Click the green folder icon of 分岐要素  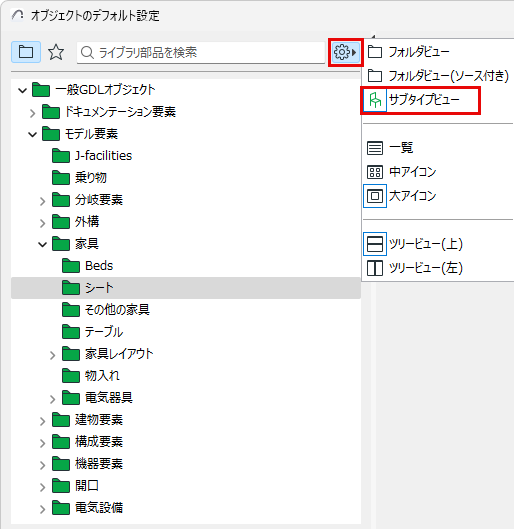(61, 200)
